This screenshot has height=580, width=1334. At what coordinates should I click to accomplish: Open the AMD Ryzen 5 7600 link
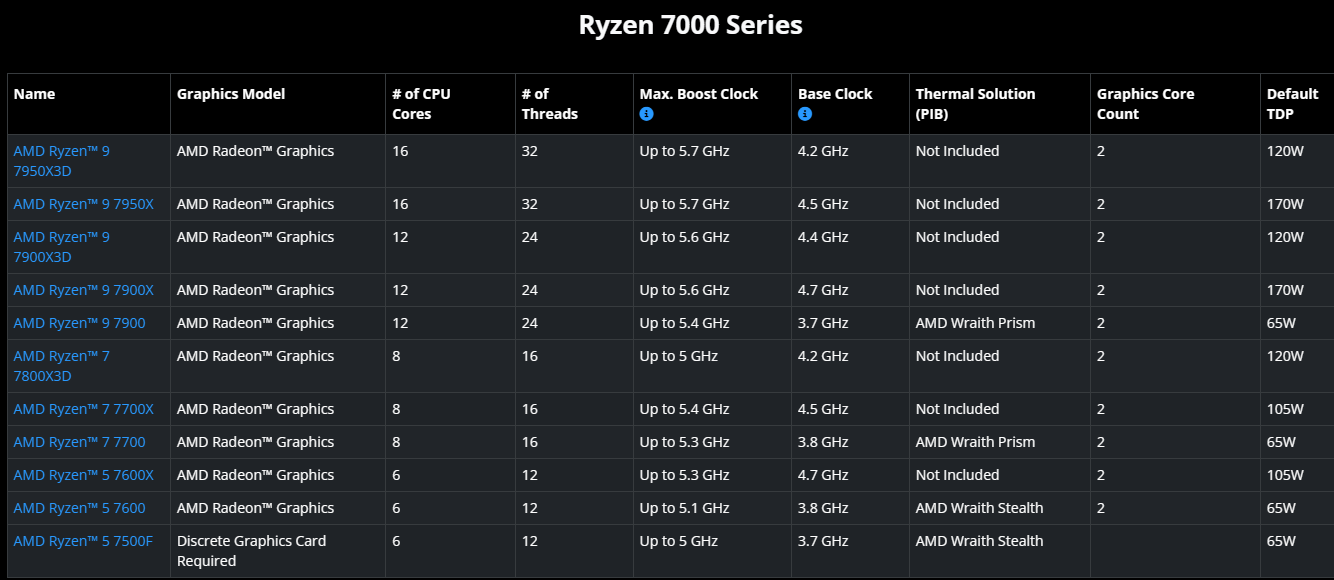[79, 508]
